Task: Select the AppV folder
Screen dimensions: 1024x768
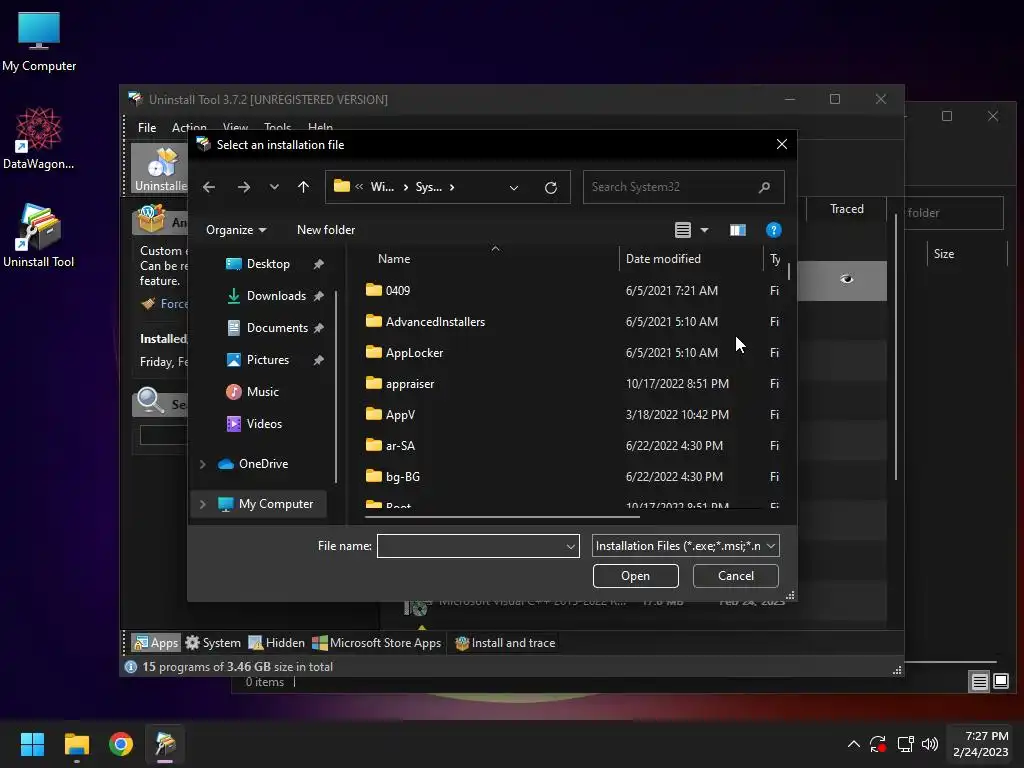Action: pos(400,415)
